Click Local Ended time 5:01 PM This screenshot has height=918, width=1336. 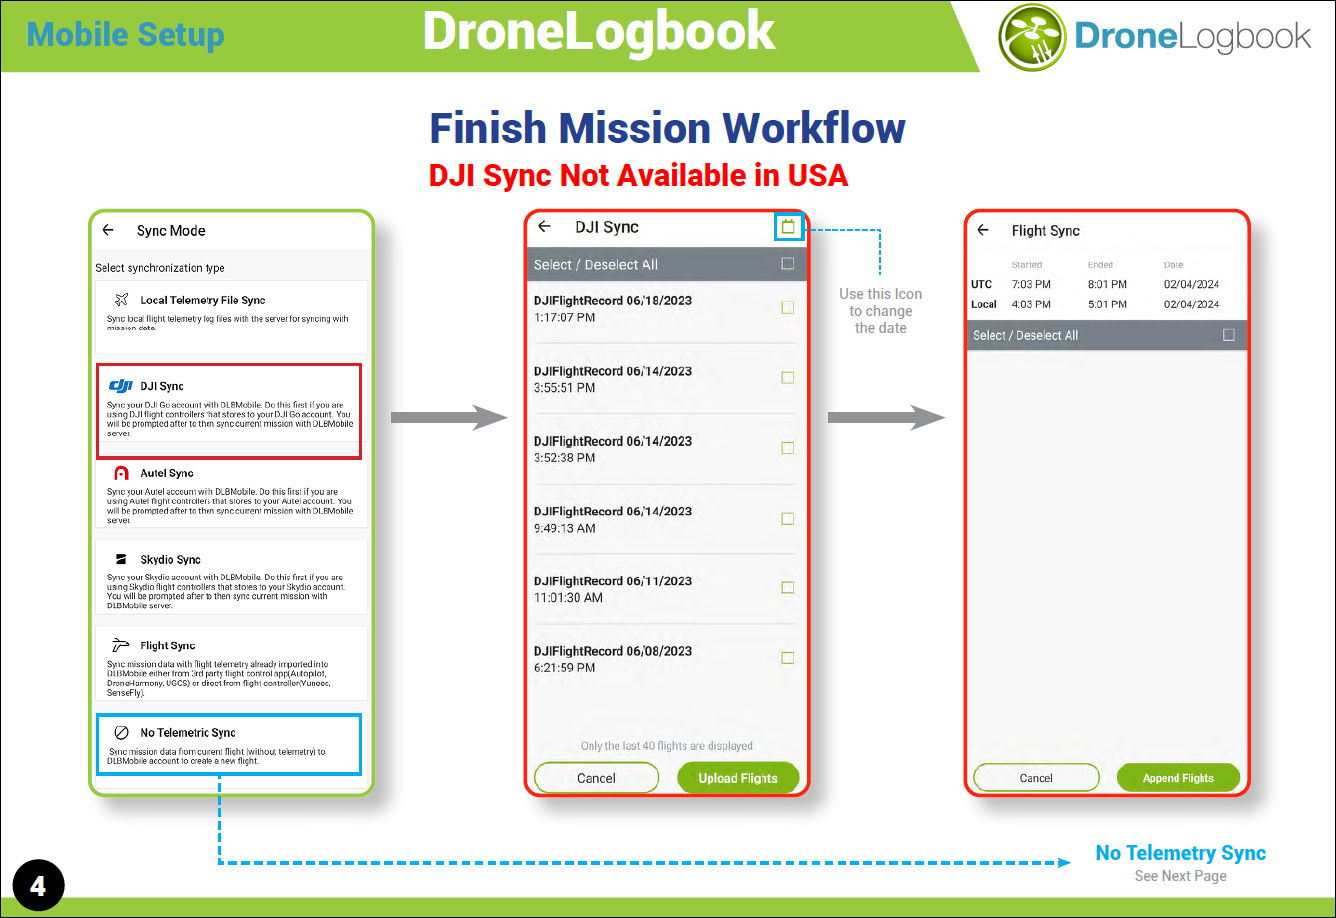[x=1107, y=304]
